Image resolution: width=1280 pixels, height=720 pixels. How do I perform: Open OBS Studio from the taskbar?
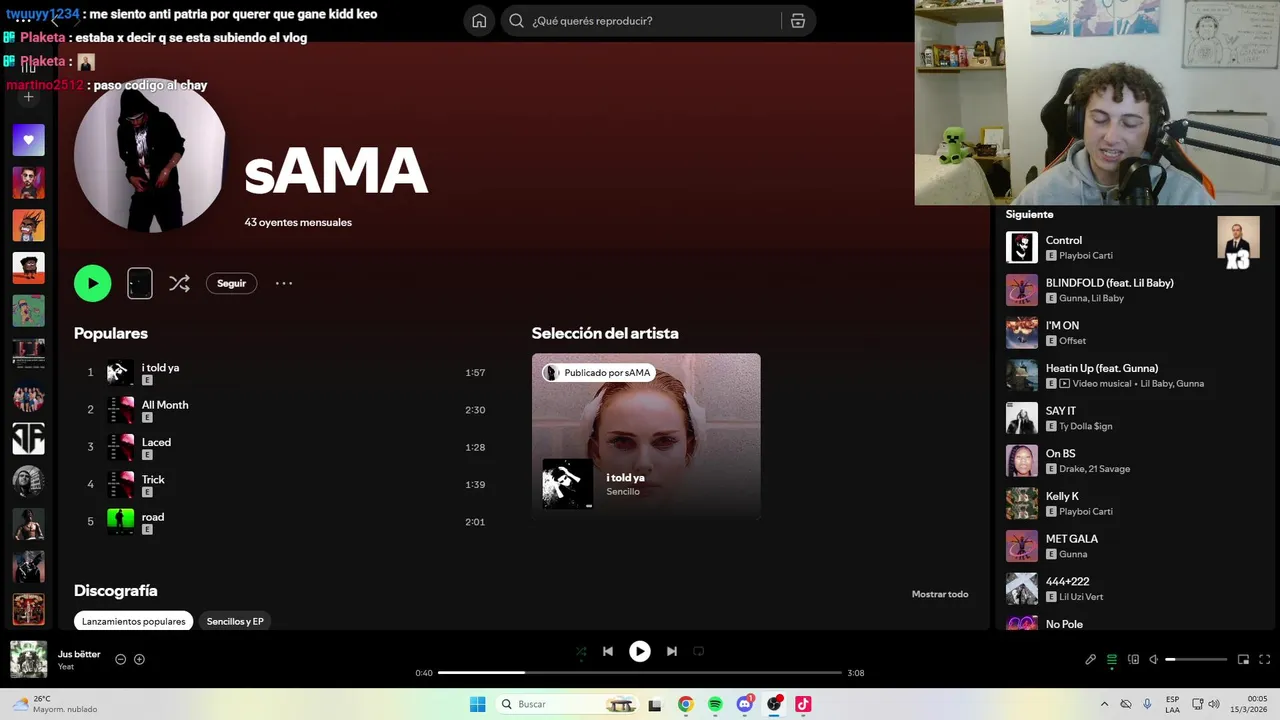[774, 704]
